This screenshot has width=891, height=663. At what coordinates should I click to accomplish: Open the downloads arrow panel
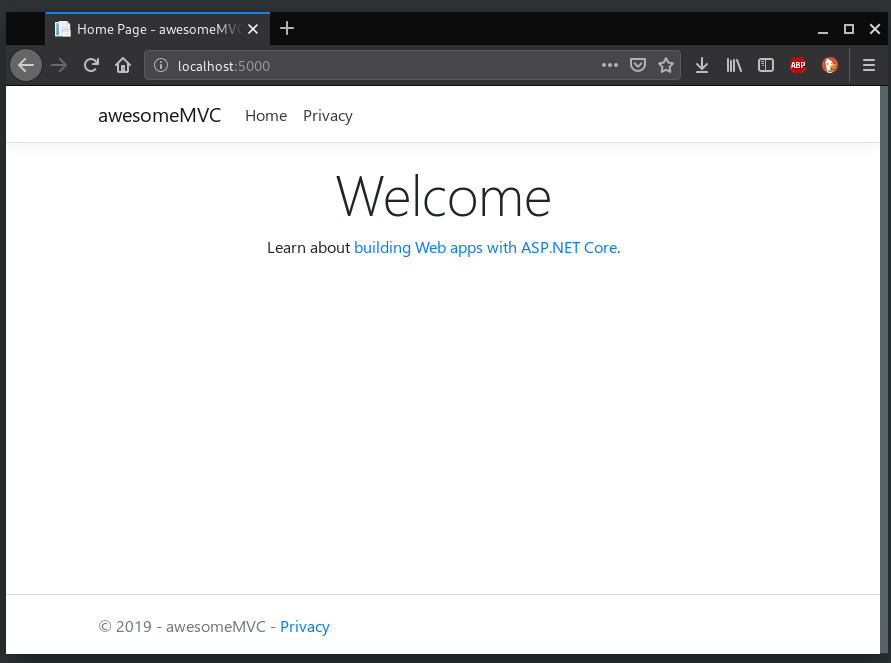pos(702,65)
